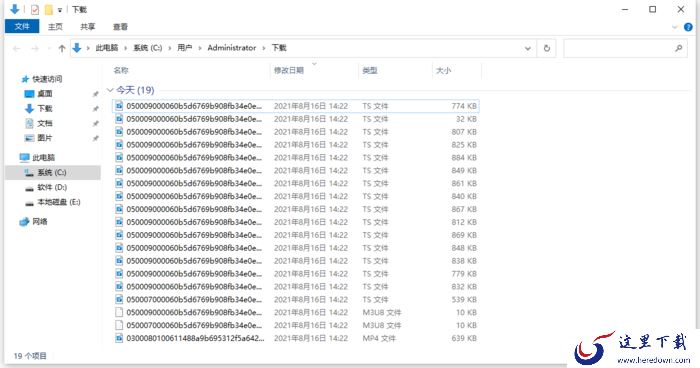The image size is (700, 368).
Task: Open the quick access toolbar customize dropdown
Action: pos(59,10)
